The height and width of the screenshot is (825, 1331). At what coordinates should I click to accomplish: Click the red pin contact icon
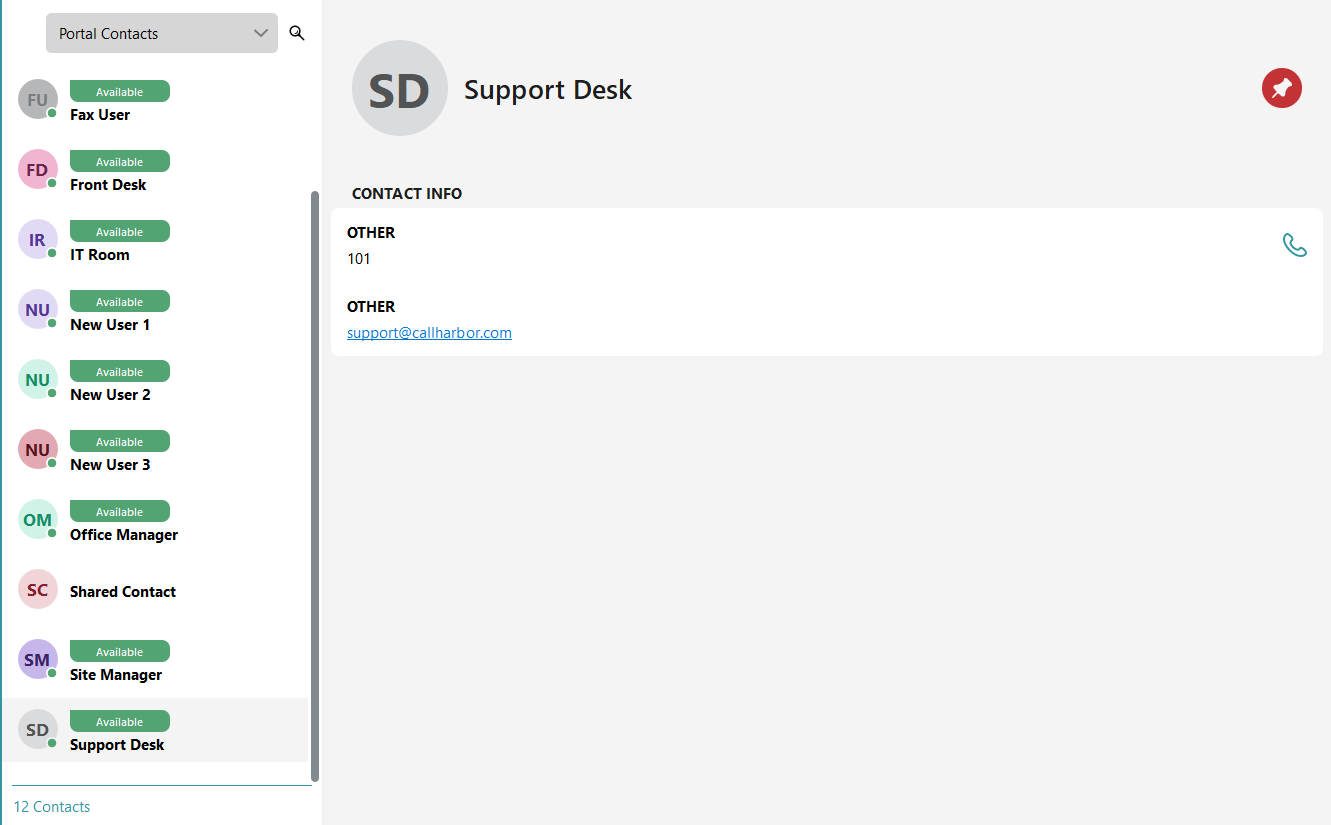click(x=1282, y=88)
